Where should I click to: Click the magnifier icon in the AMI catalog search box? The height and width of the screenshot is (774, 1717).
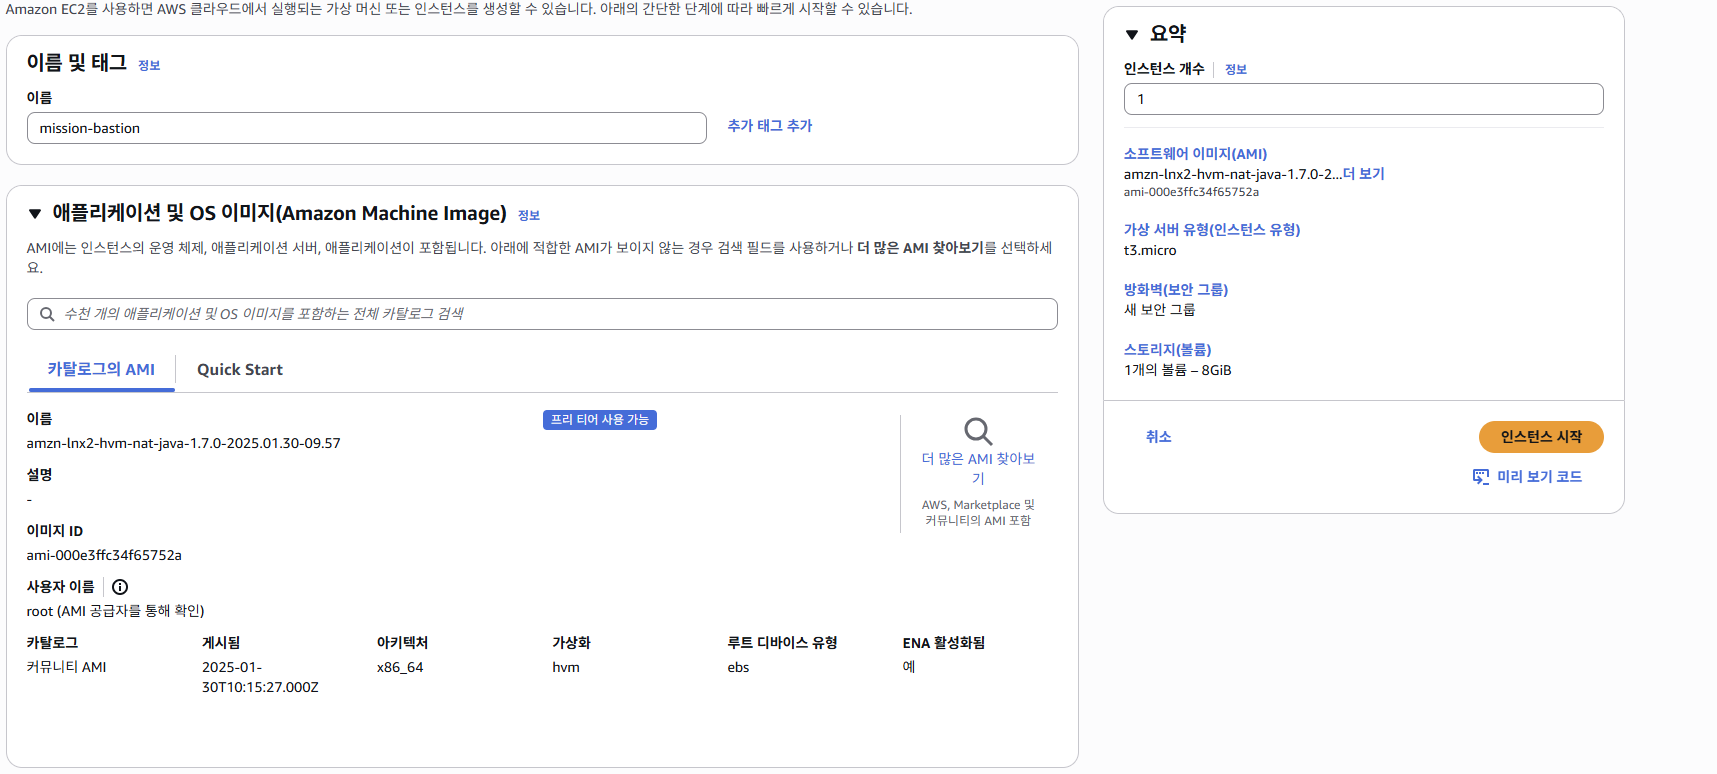click(x=47, y=314)
